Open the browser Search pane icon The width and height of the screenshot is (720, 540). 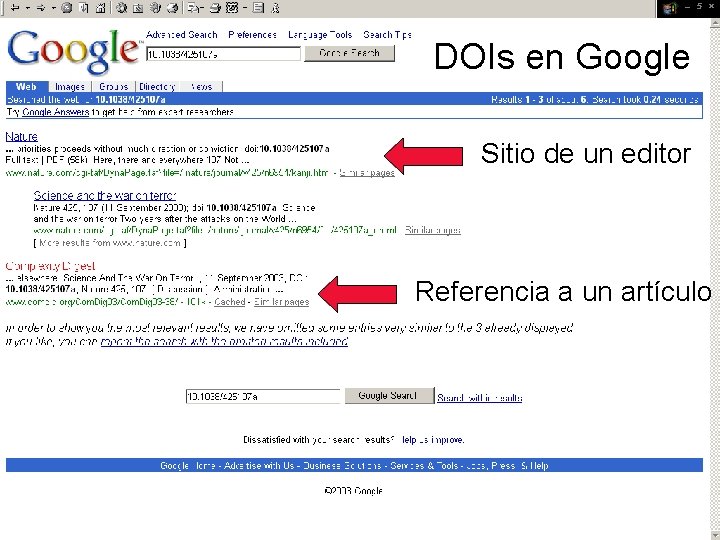click(x=121, y=8)
